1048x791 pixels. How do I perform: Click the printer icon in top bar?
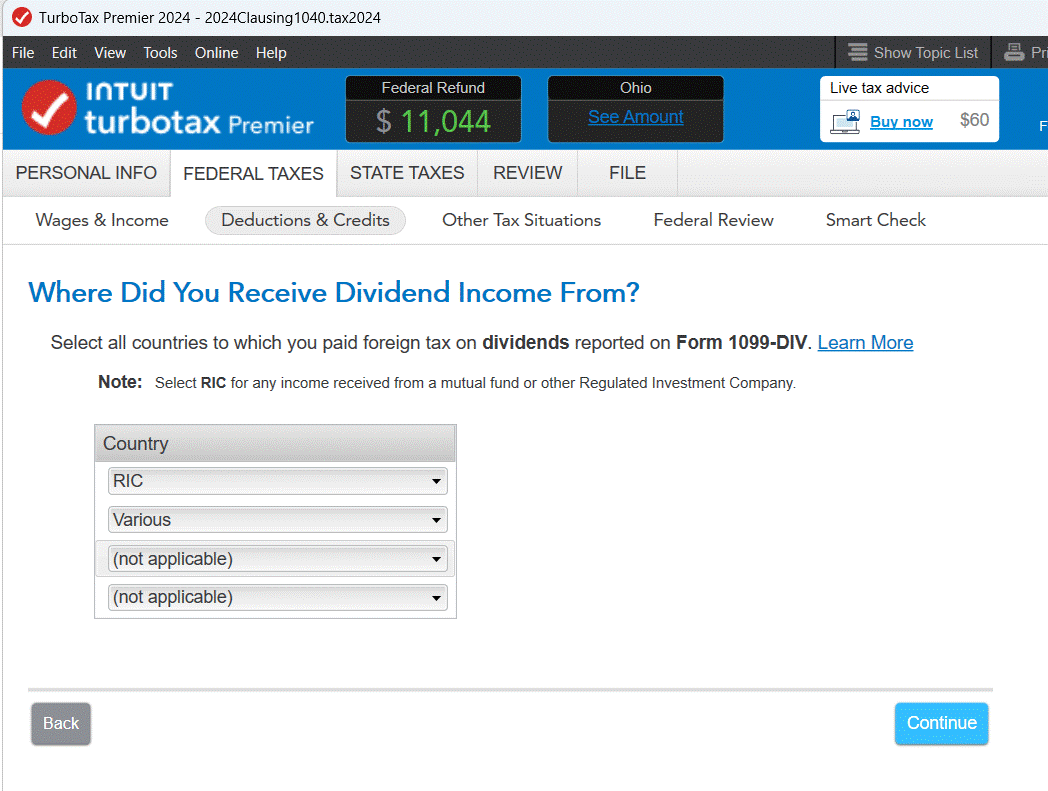(1014, 52)
